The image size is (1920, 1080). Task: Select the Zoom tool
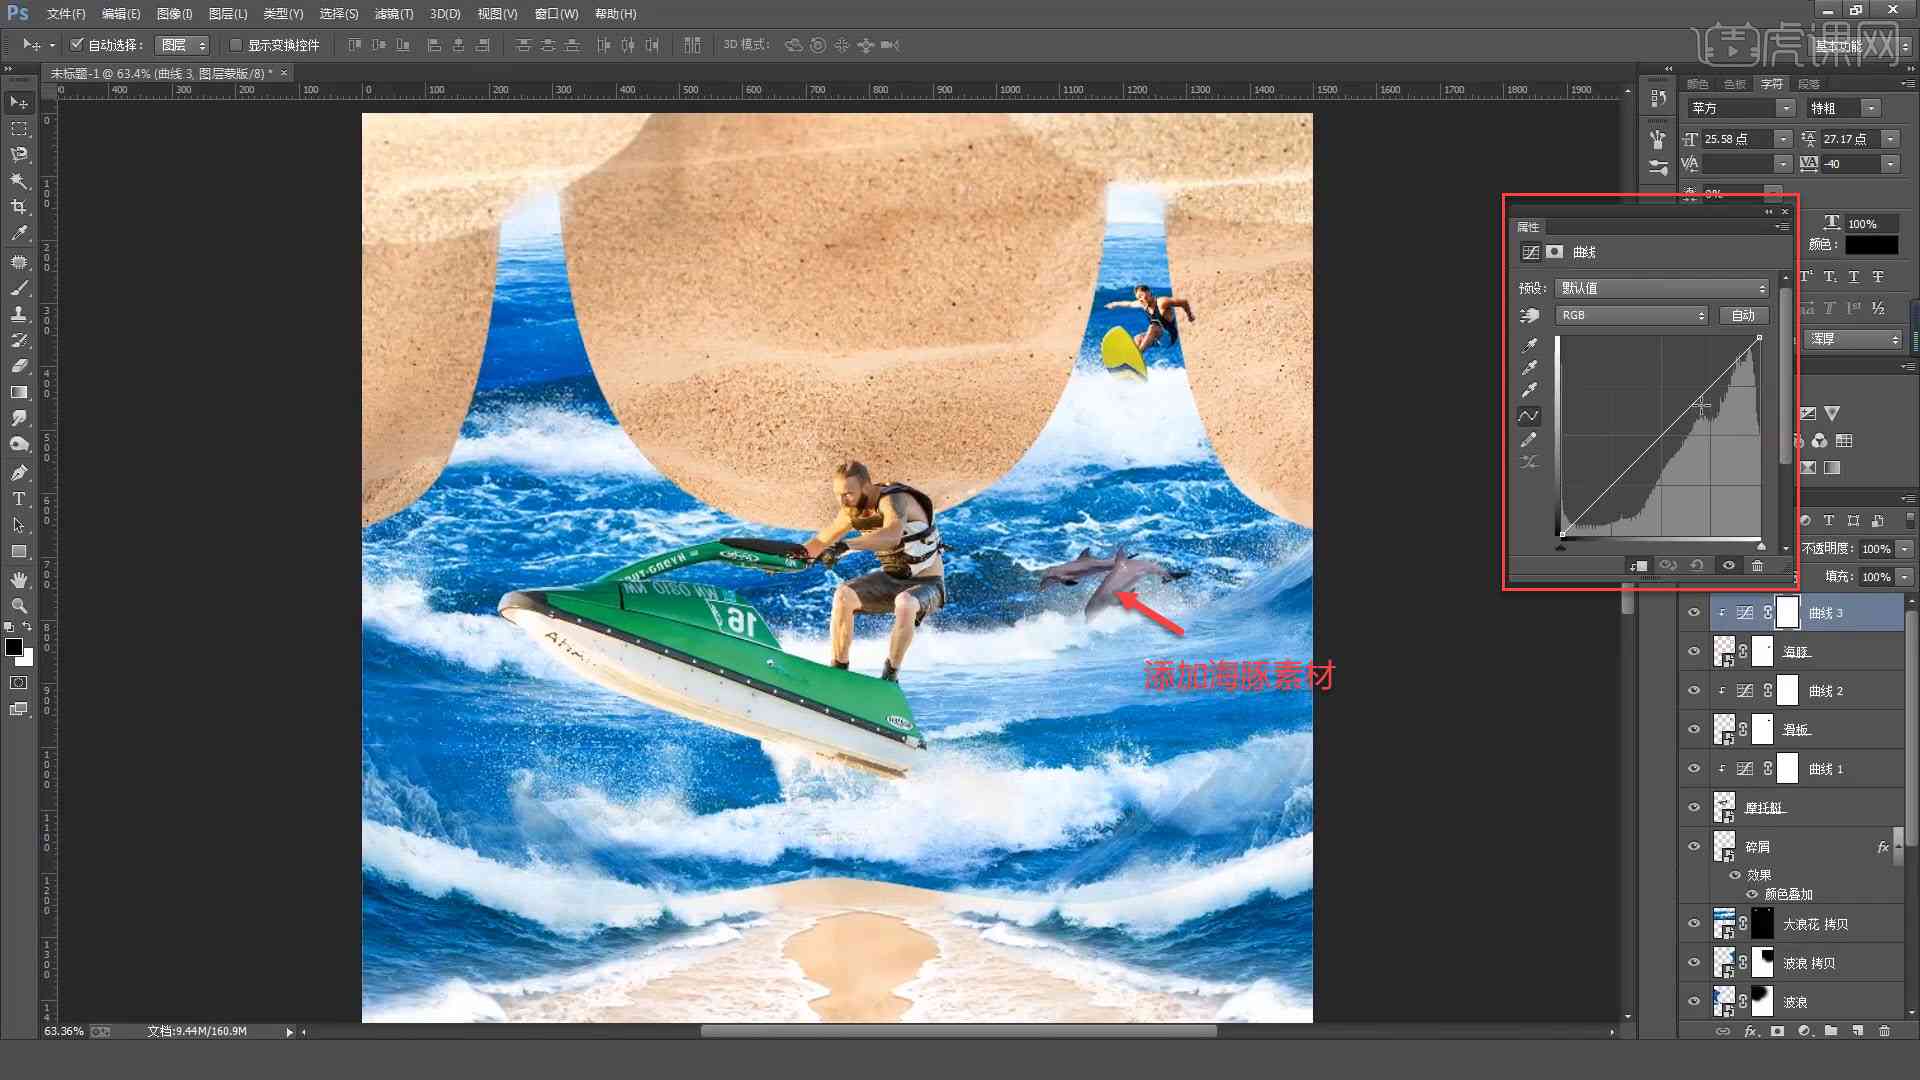click(x=19, y=606)
